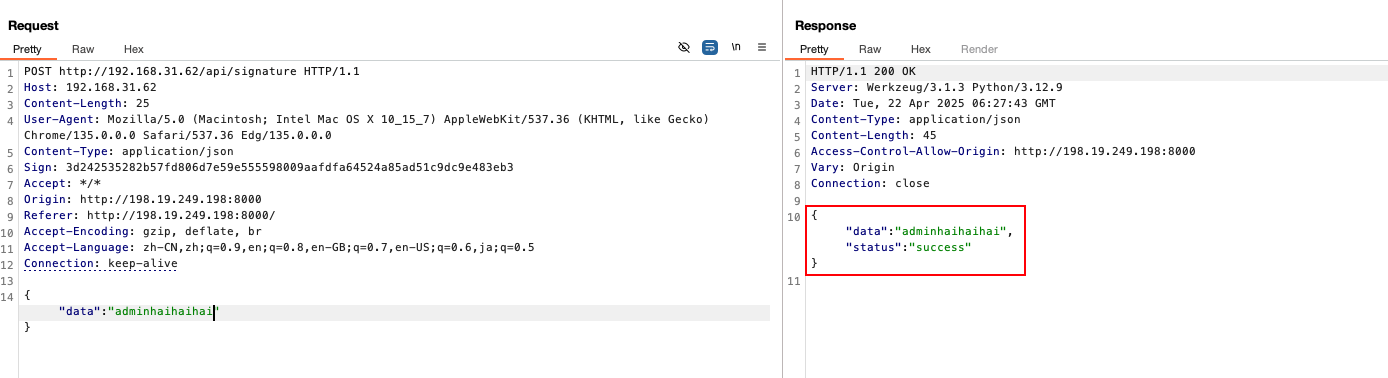Screen dimensions: 1388x378
Task: Click the Response panel title
Action: (825, 25)
